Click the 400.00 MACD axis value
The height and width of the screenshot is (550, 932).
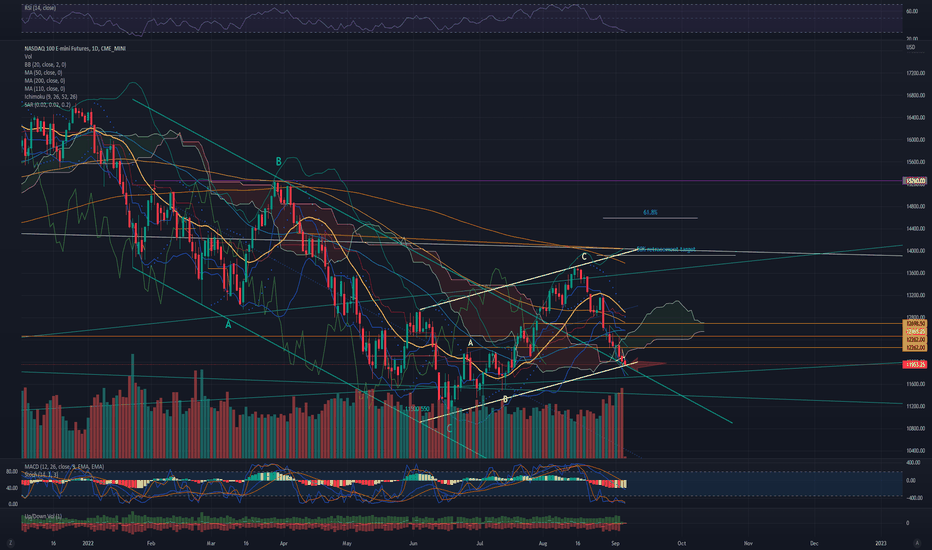(913, 462)
